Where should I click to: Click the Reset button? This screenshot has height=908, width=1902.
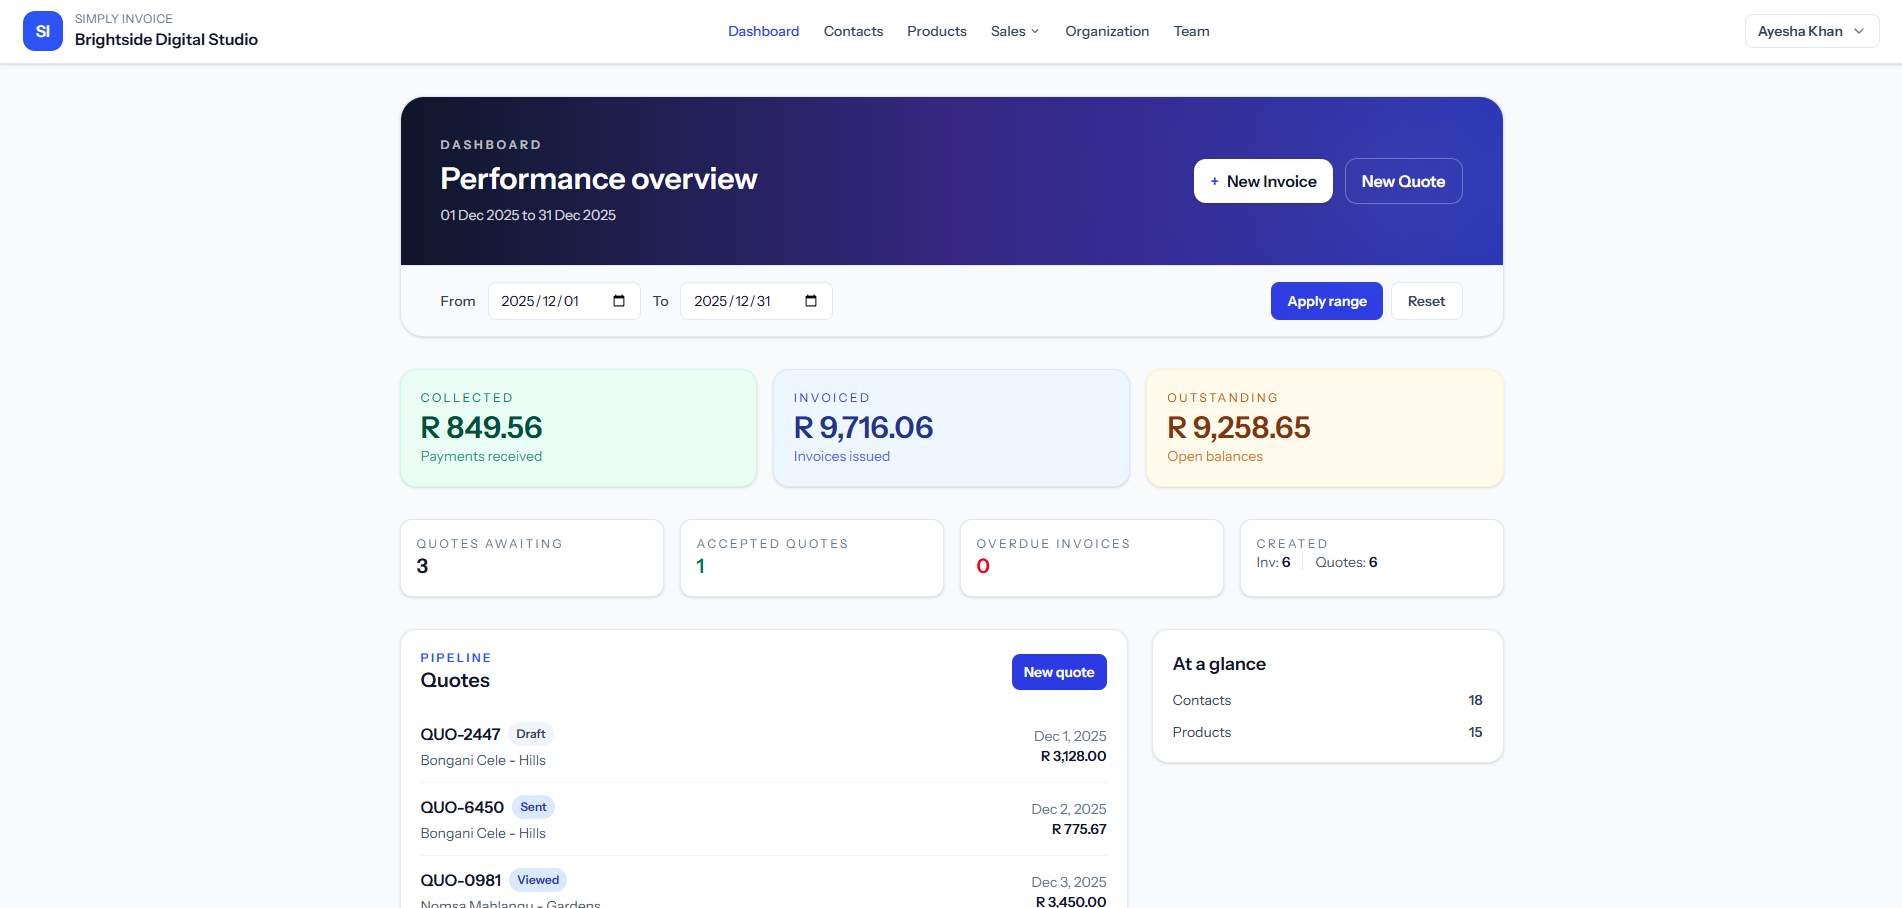coord(1426,301)
